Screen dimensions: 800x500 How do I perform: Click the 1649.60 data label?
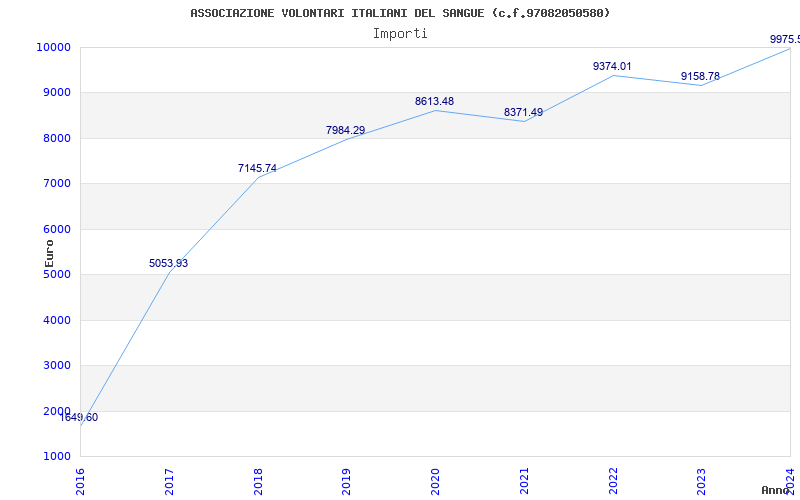pos(79,417)
